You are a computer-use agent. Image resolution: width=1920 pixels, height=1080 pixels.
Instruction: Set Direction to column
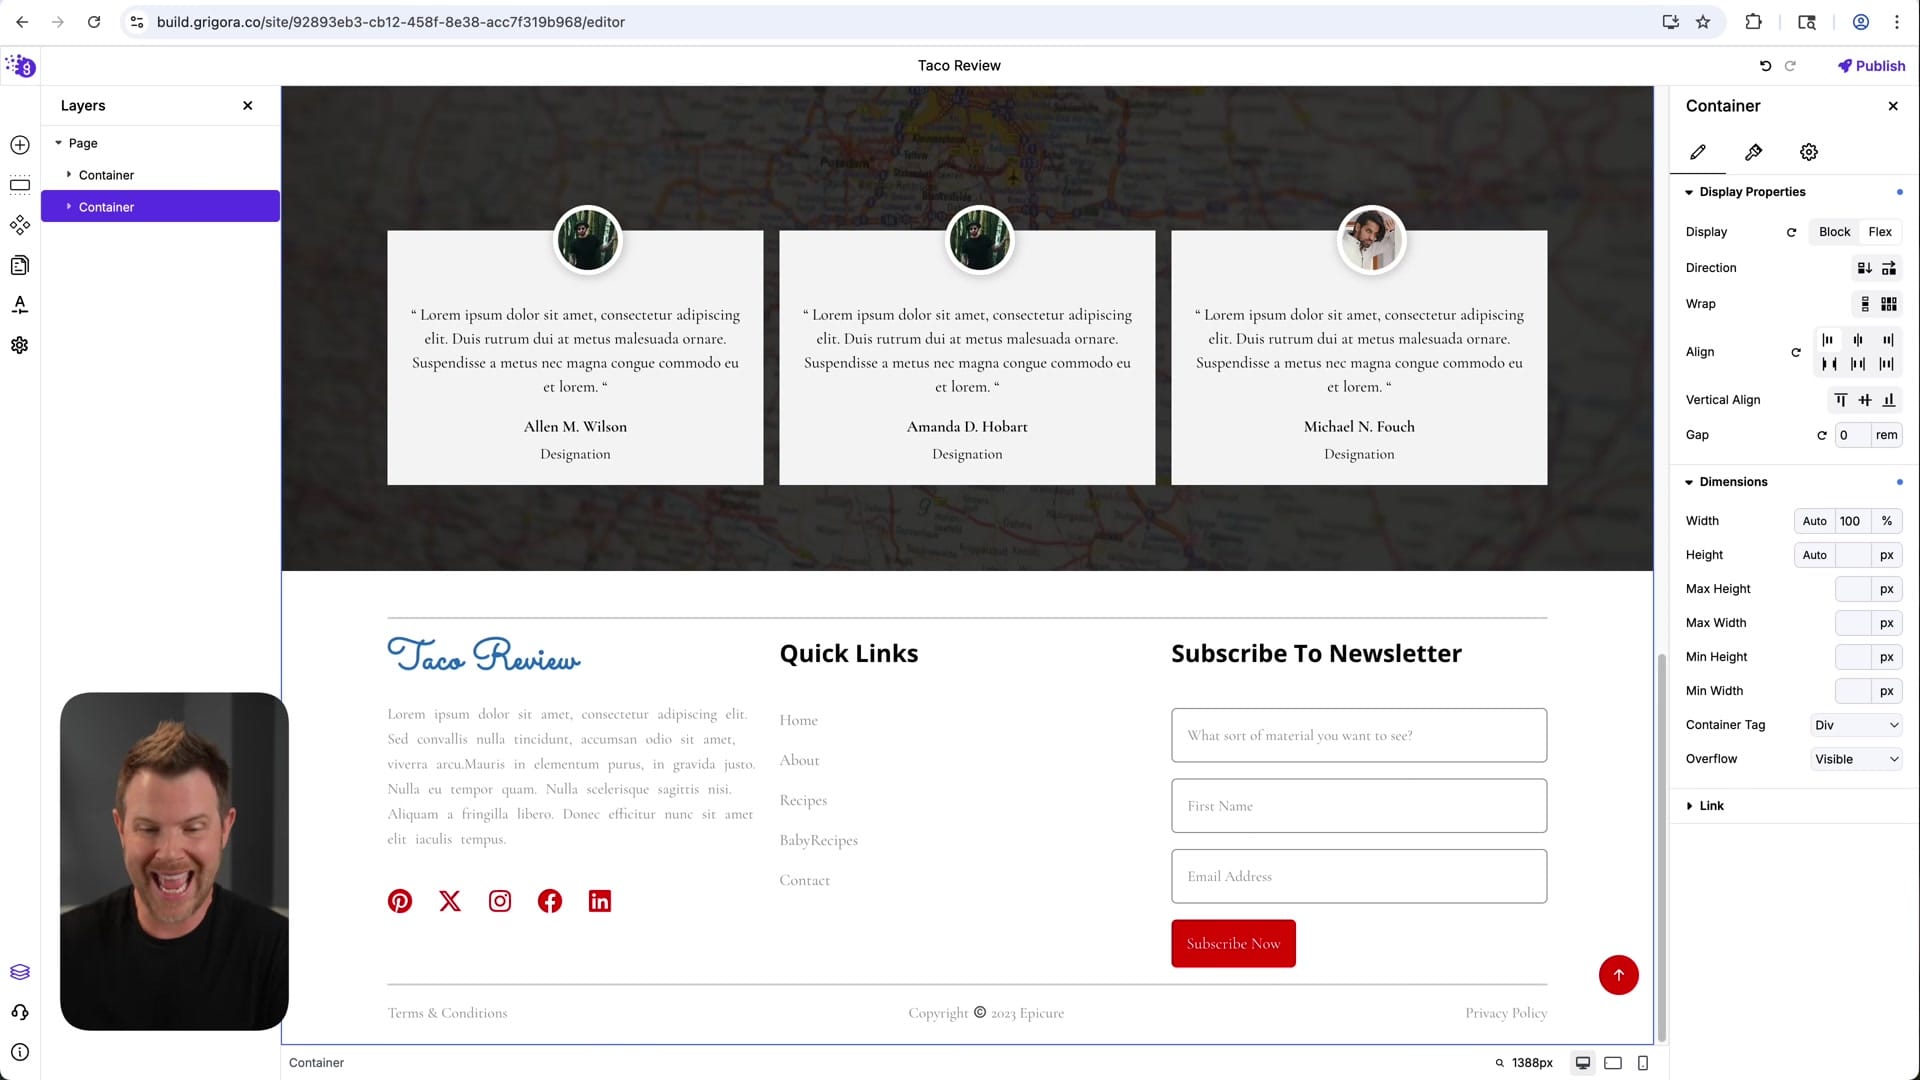tap(1864, 268)
